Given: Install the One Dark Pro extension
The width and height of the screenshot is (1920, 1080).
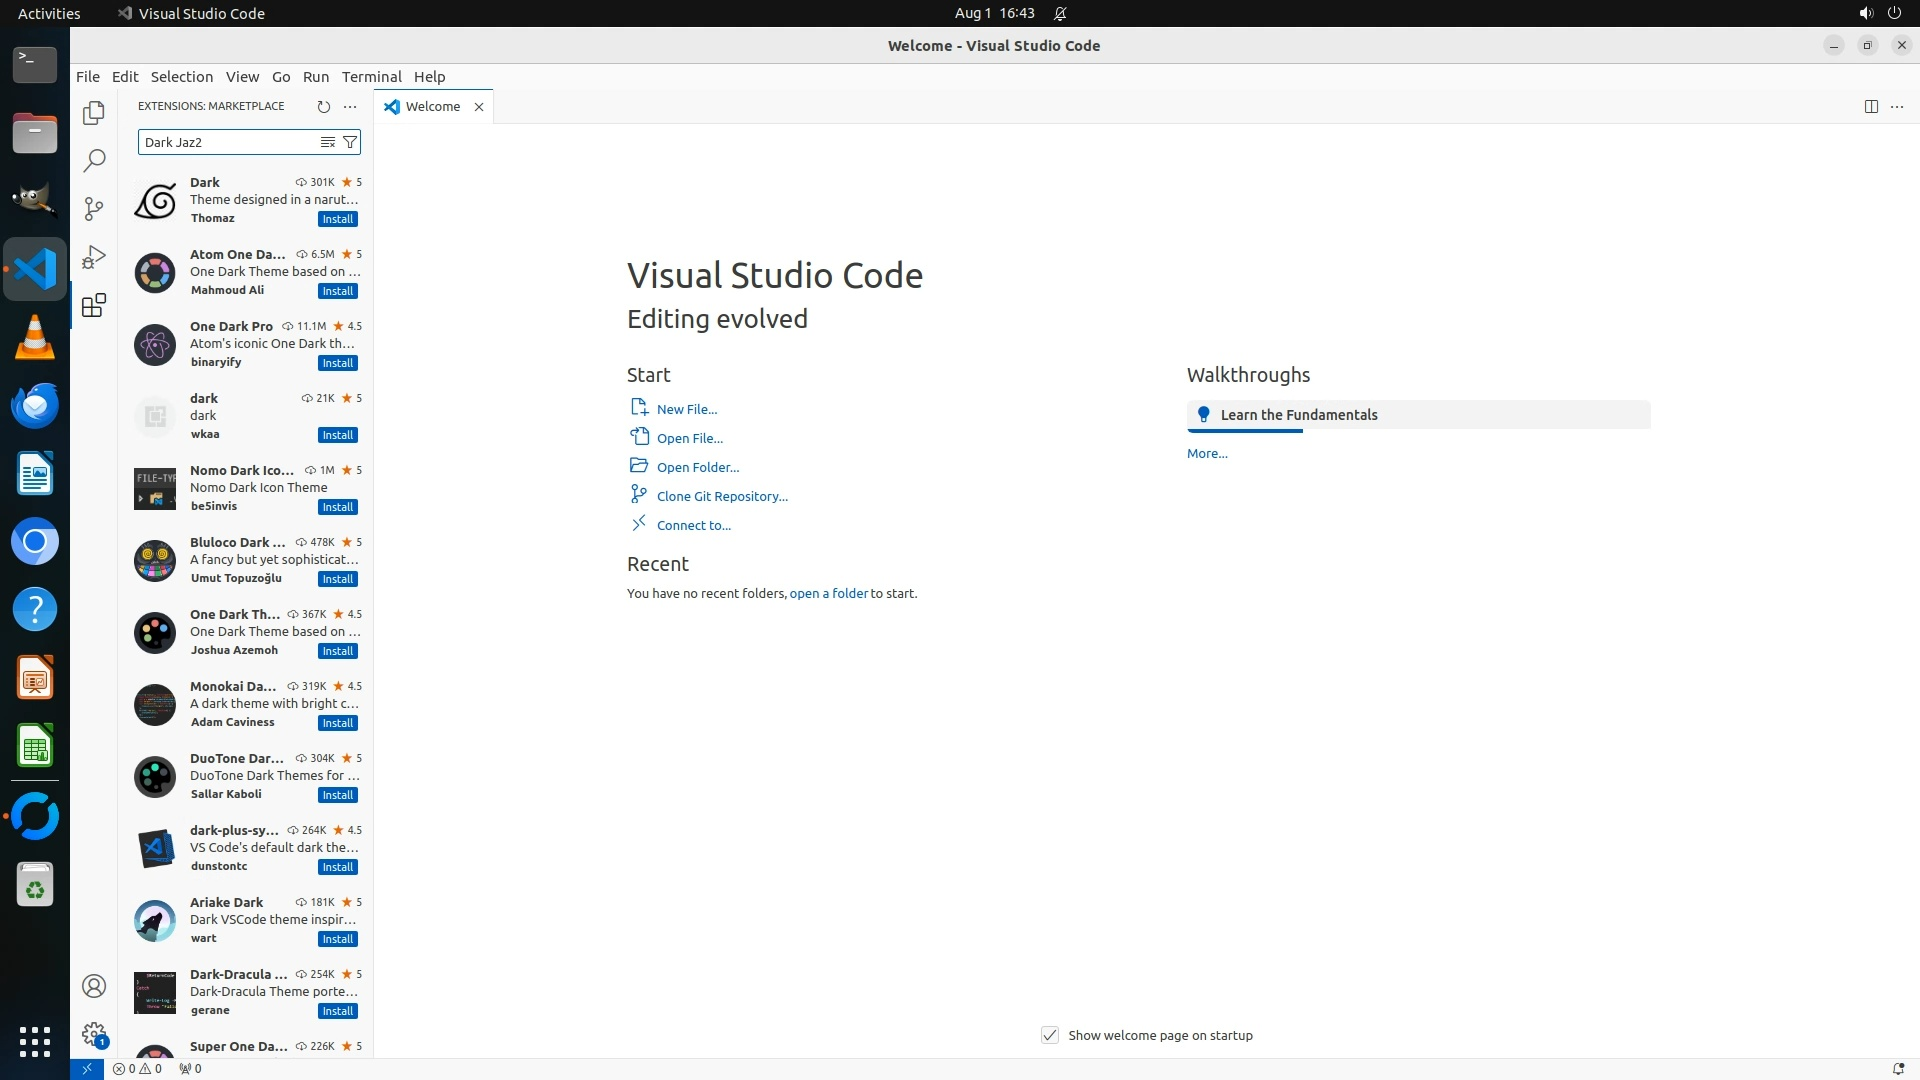Looking at the screenshot, I should tap(337, 363).
